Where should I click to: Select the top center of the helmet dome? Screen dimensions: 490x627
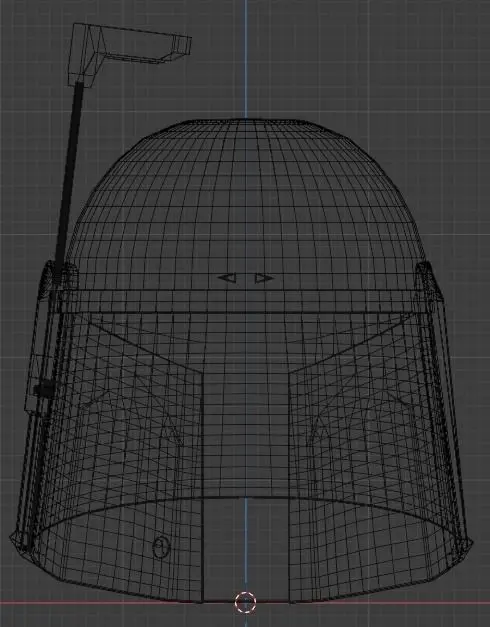(246, 121)
